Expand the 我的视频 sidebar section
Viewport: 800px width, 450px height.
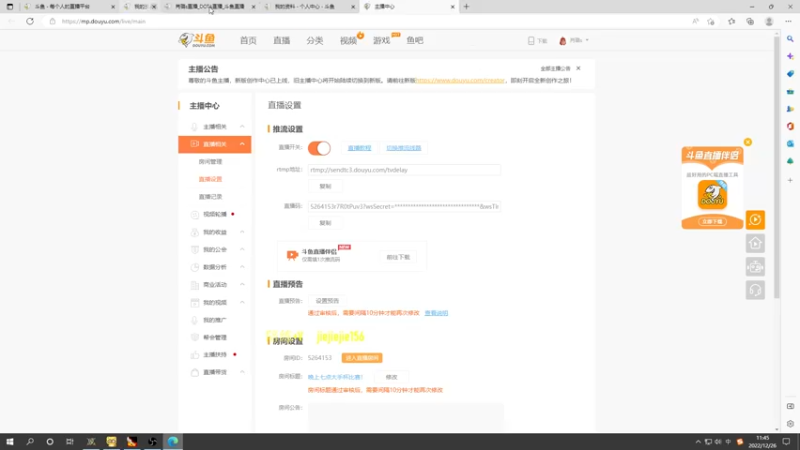point(242,302)
